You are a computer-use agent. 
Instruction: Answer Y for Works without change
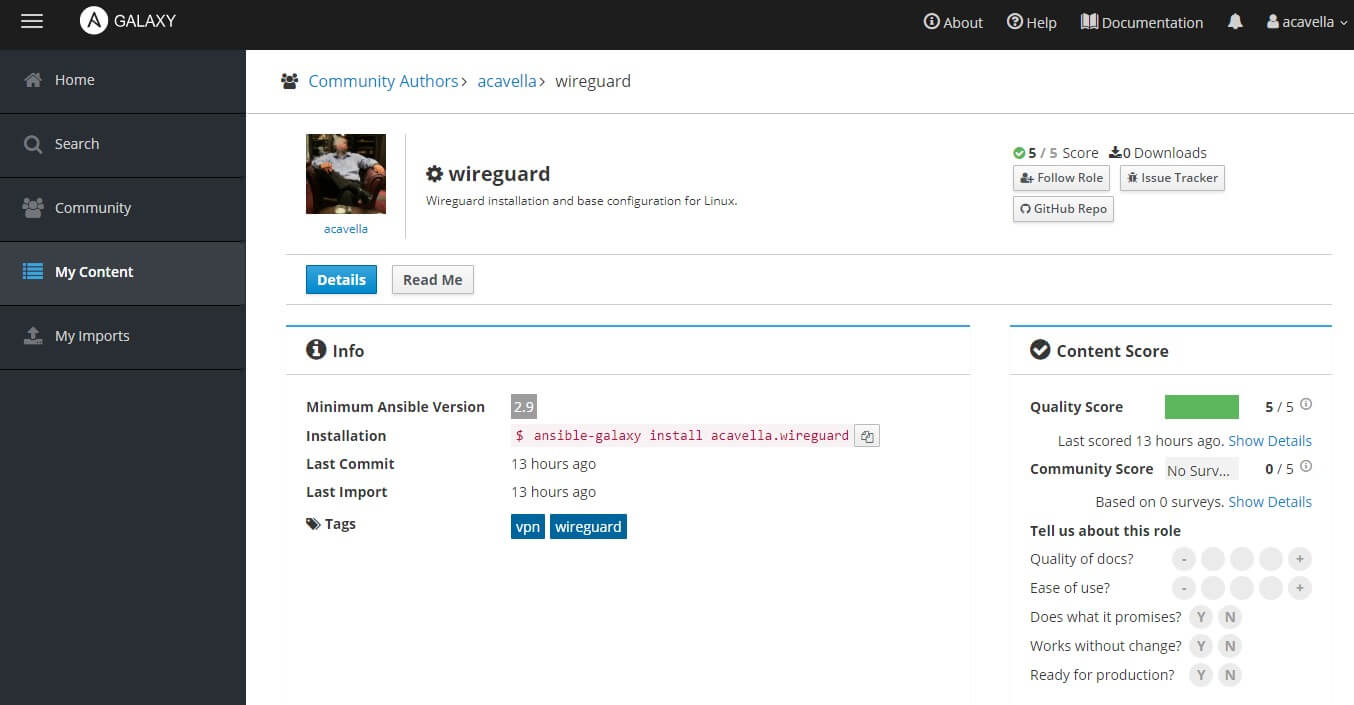tap(1201, 646)
